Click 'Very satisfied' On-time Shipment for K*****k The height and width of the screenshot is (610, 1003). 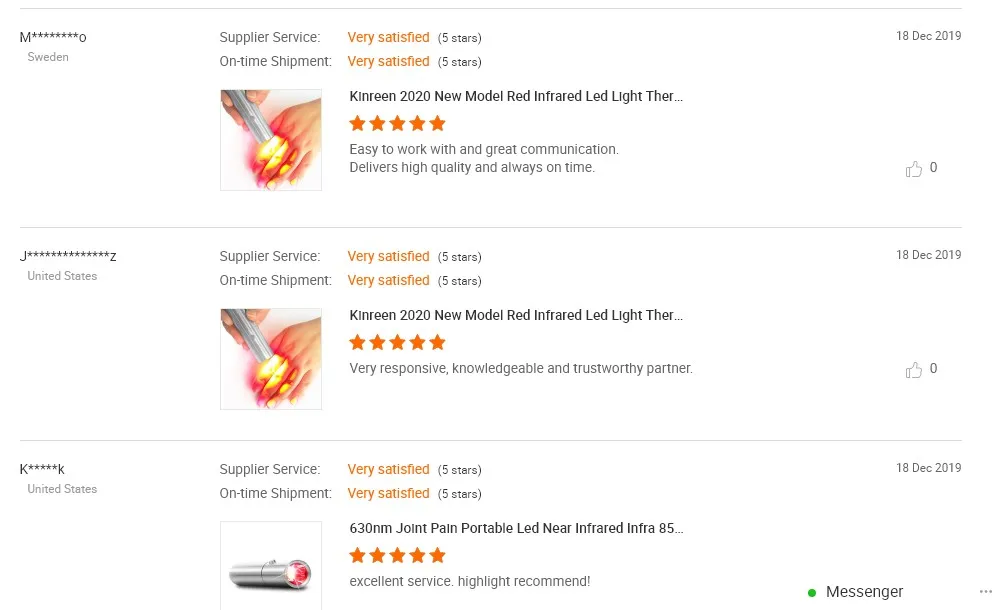388,494
